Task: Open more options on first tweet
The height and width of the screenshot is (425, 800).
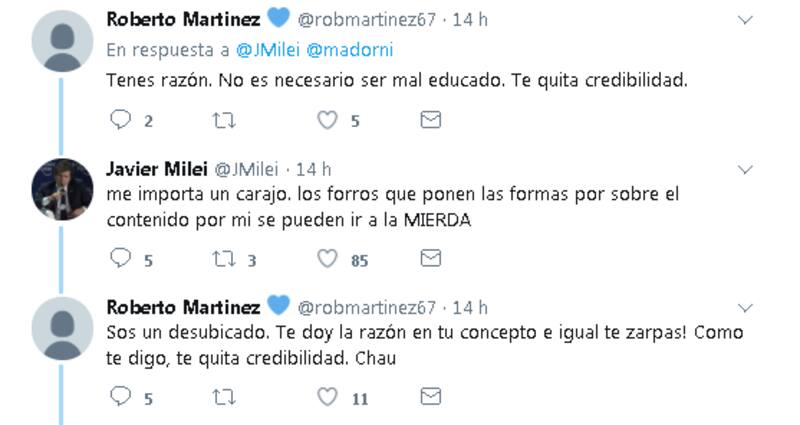Action: pos(745,19)
